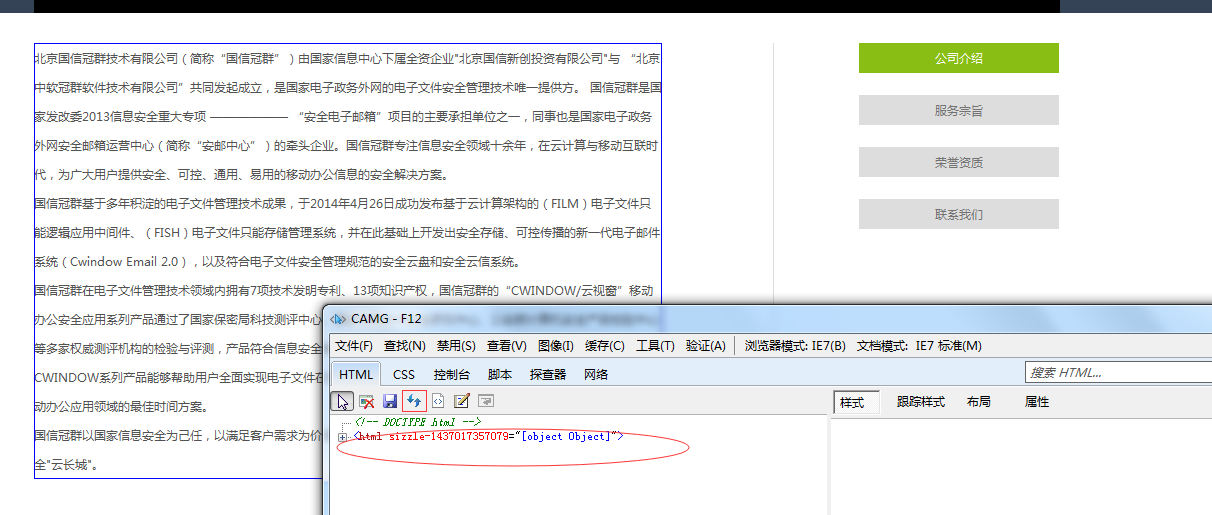Switch to the 网络 tab

(596, 374)
